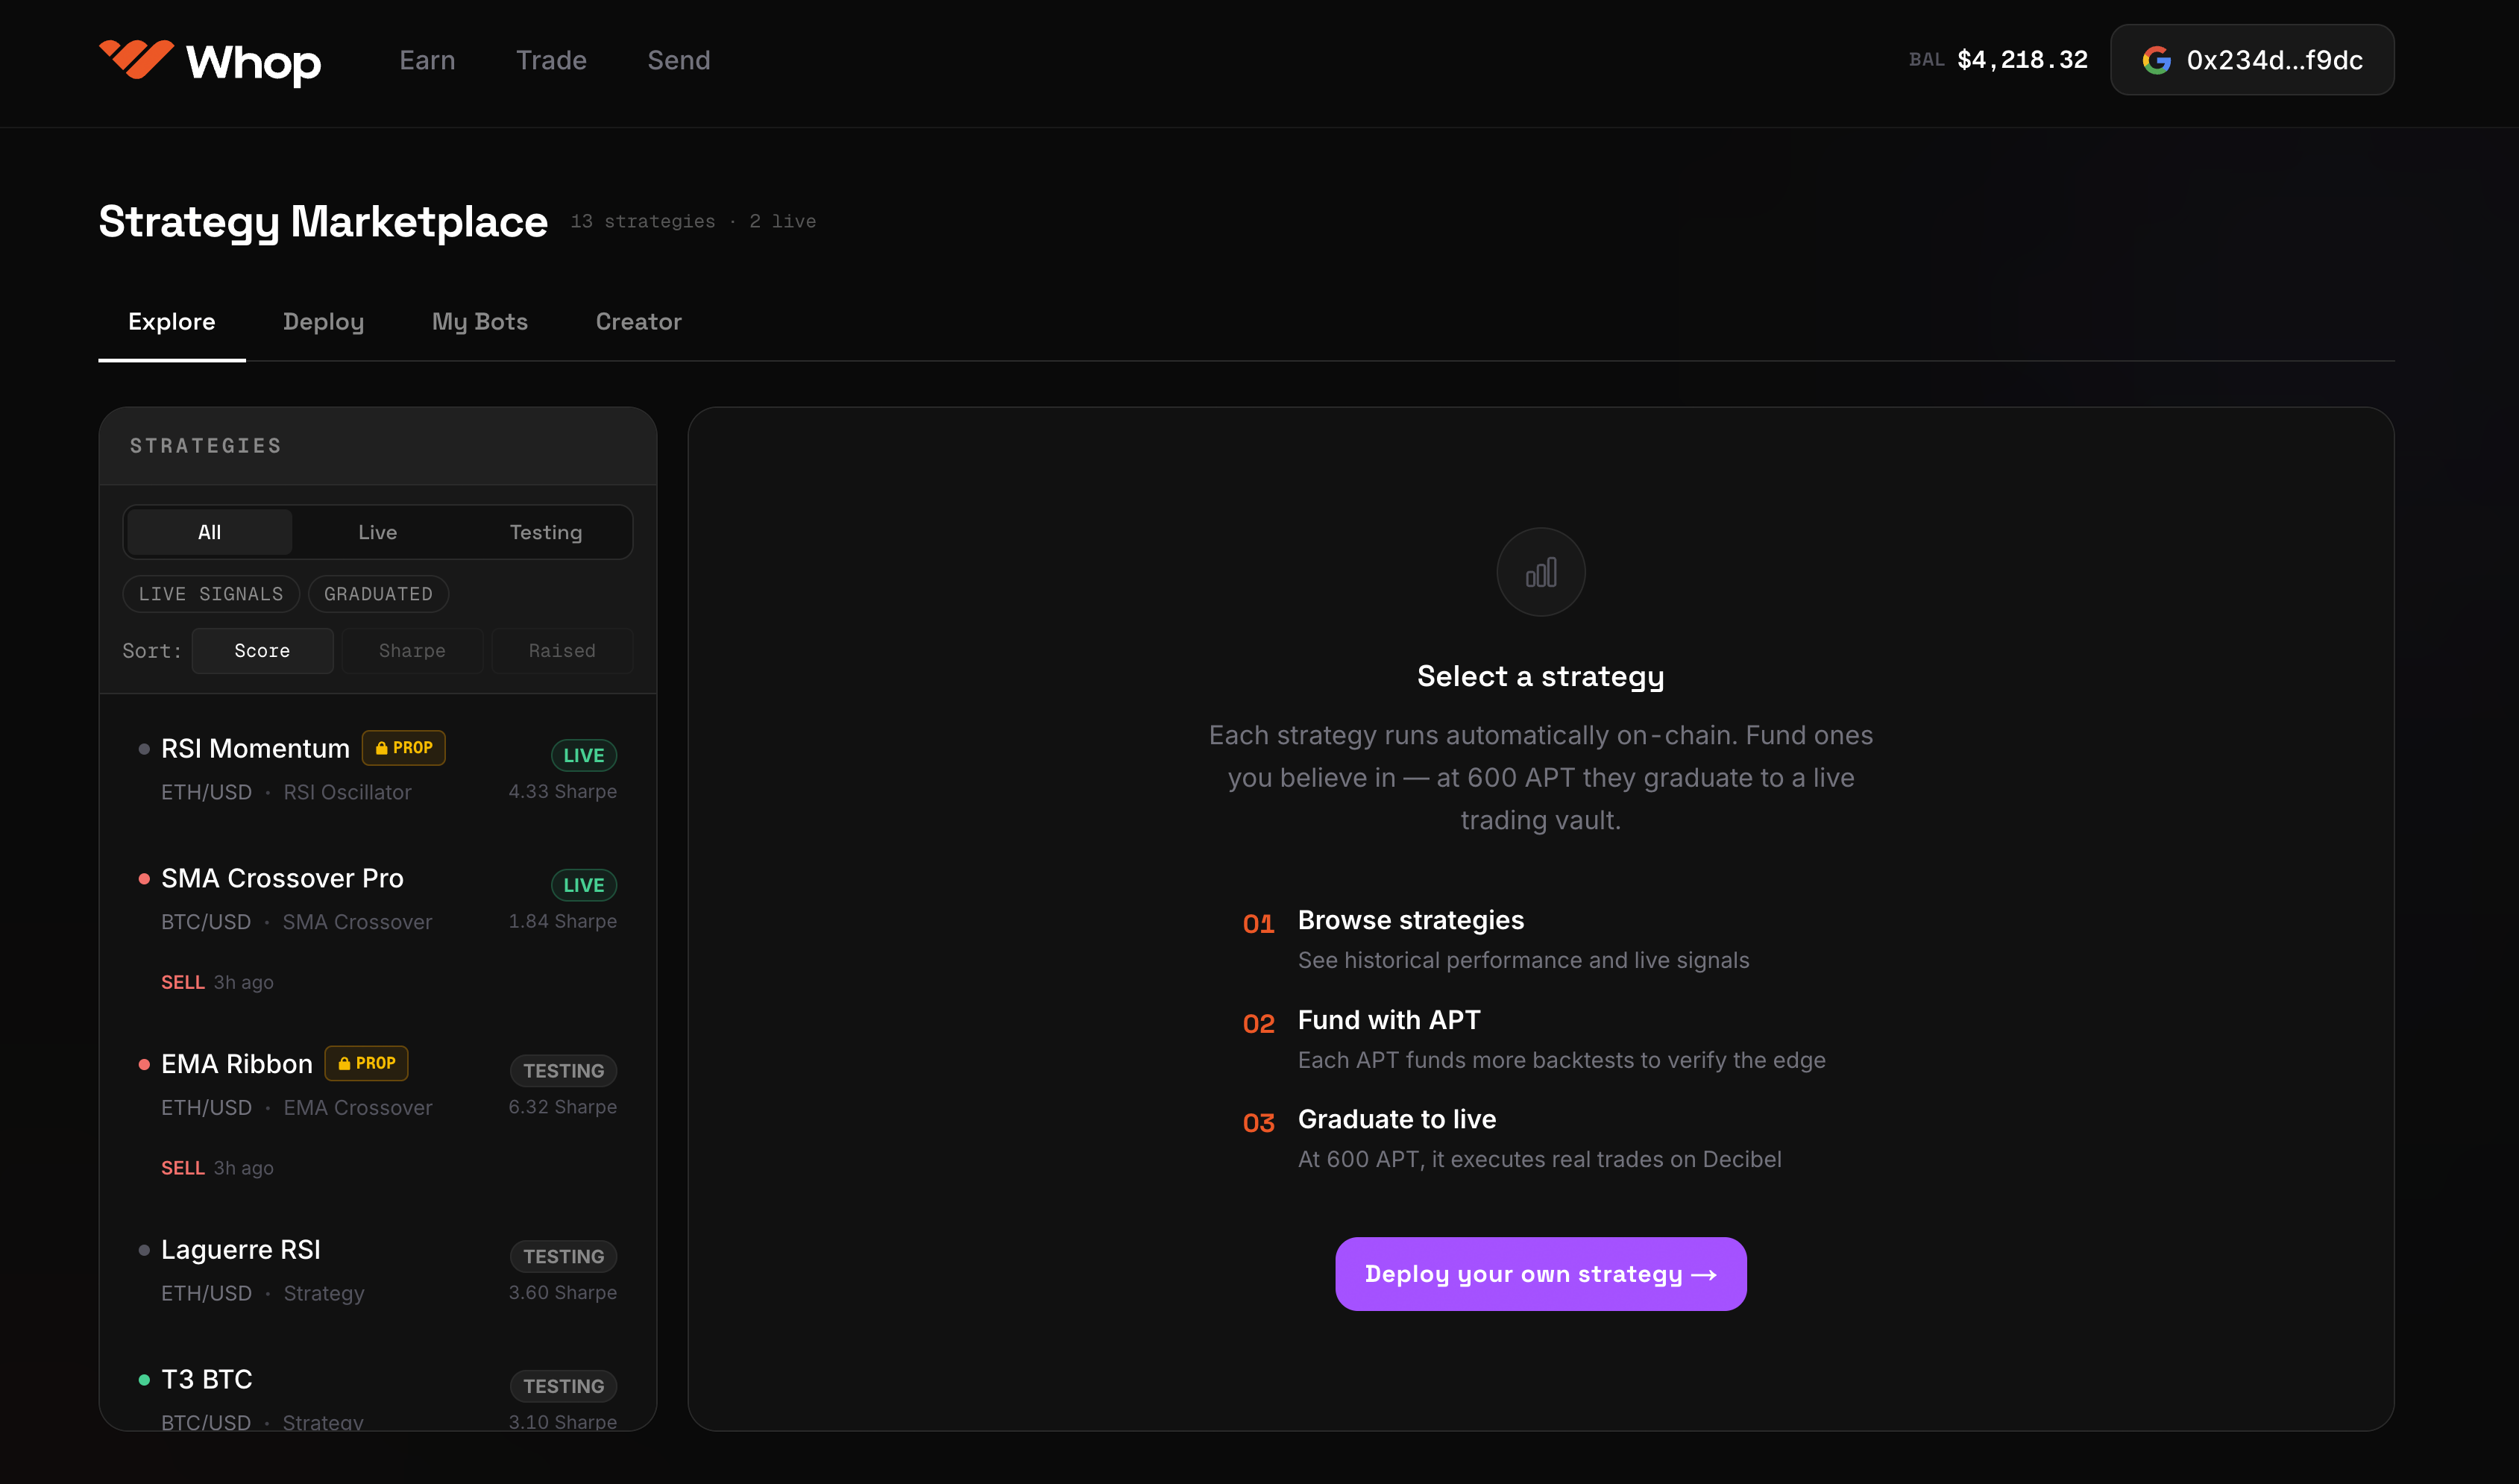2519x1484 pixels.
Task: Select the RSI Momentum strategy
Action: click(378, 770)
